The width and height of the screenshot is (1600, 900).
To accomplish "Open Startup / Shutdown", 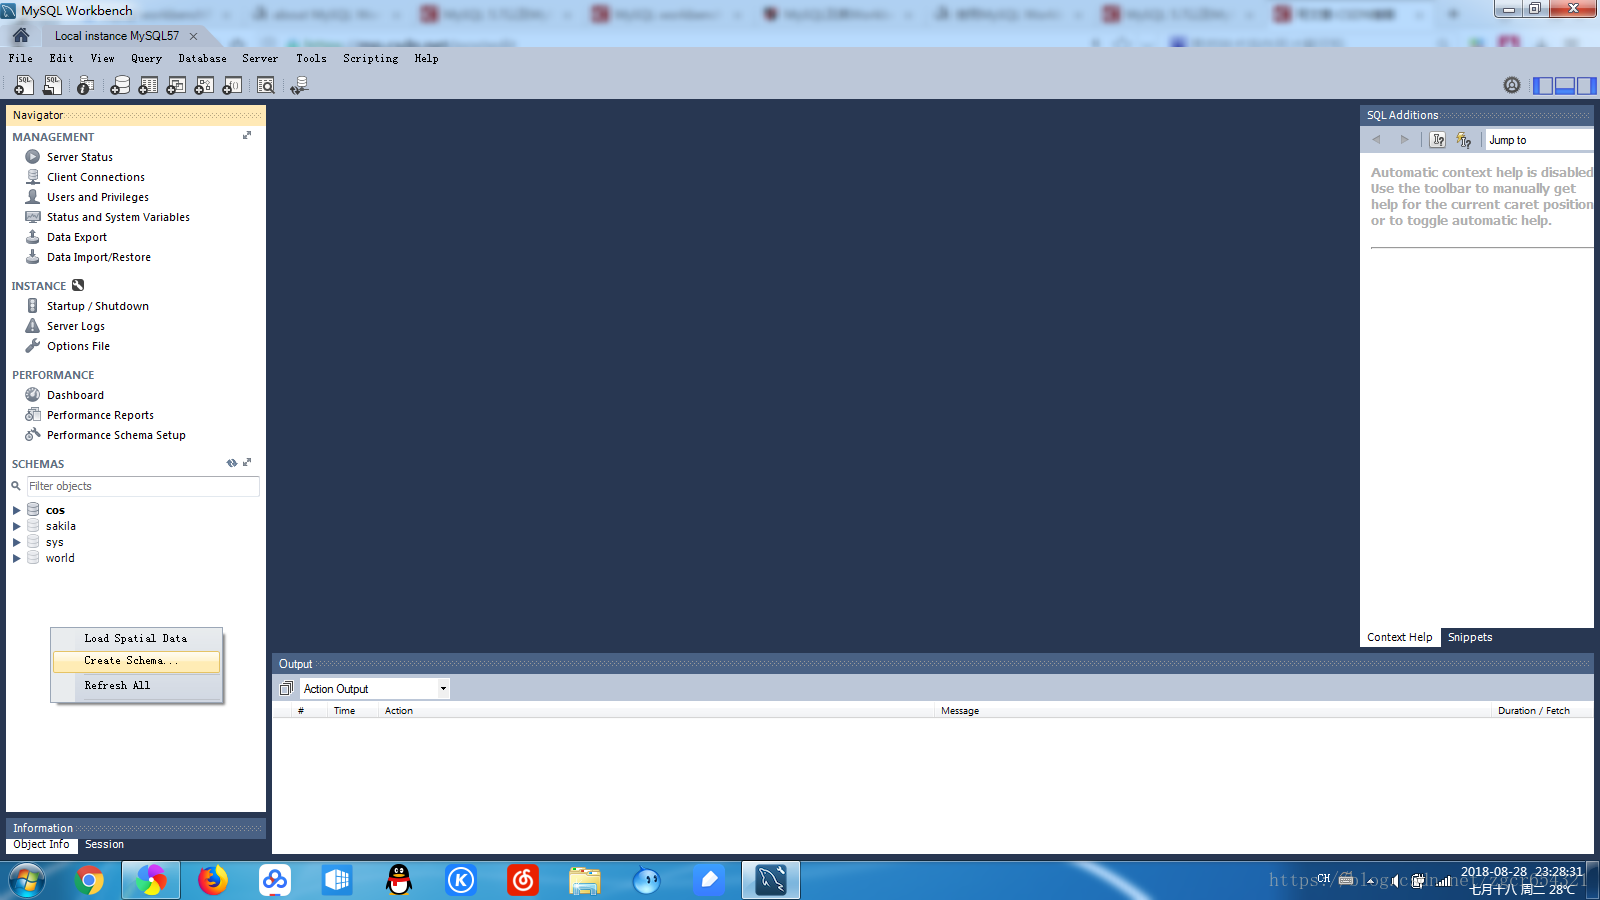I will (x=97, y=306).
